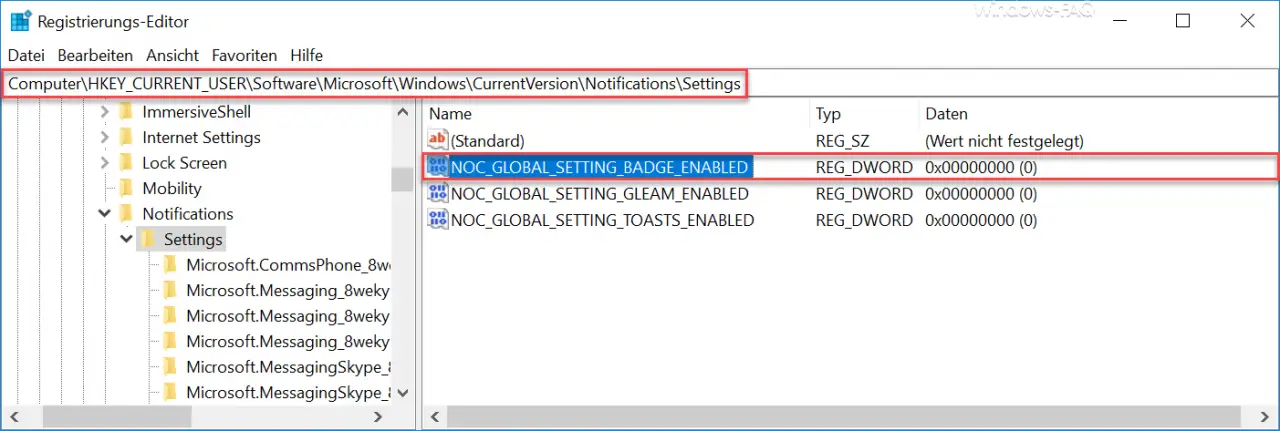Click the DWORD icon of NOC_GLOBAL_SETTING_BADGE_ENABLED

[x=438, y=167]
